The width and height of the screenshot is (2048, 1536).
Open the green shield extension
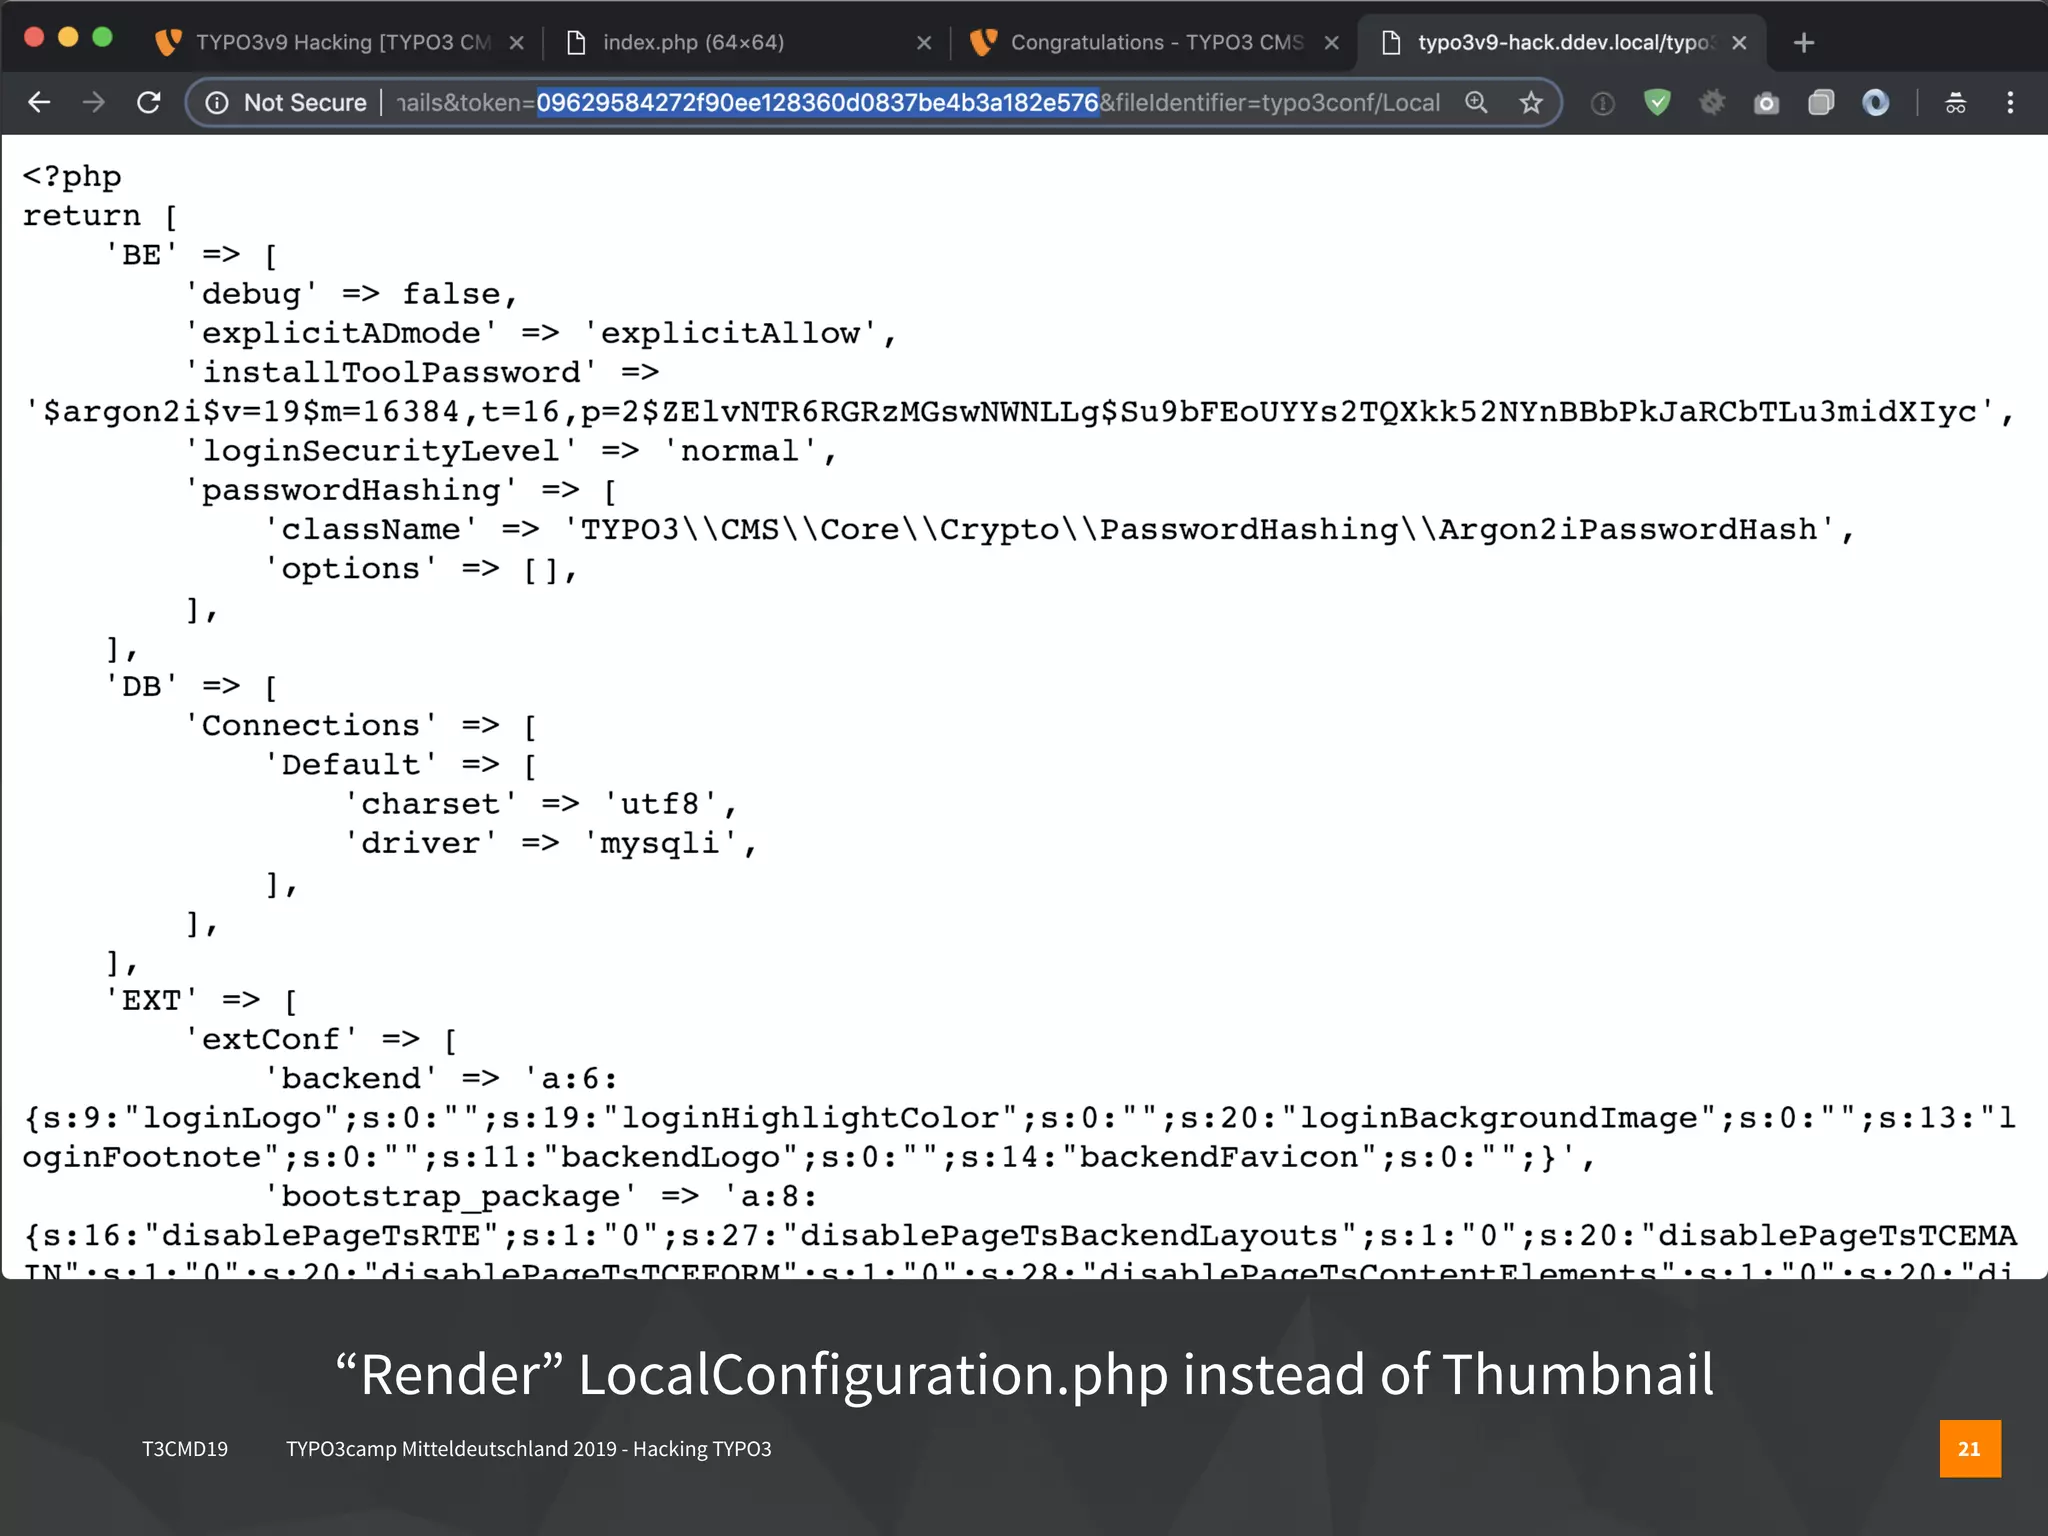[x=1657, y=102]
